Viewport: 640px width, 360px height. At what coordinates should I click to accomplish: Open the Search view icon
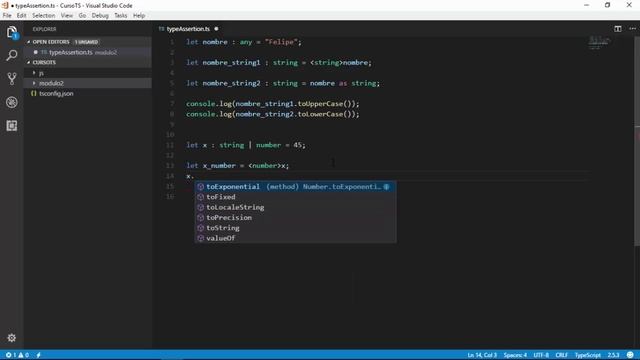pos(11,55)
